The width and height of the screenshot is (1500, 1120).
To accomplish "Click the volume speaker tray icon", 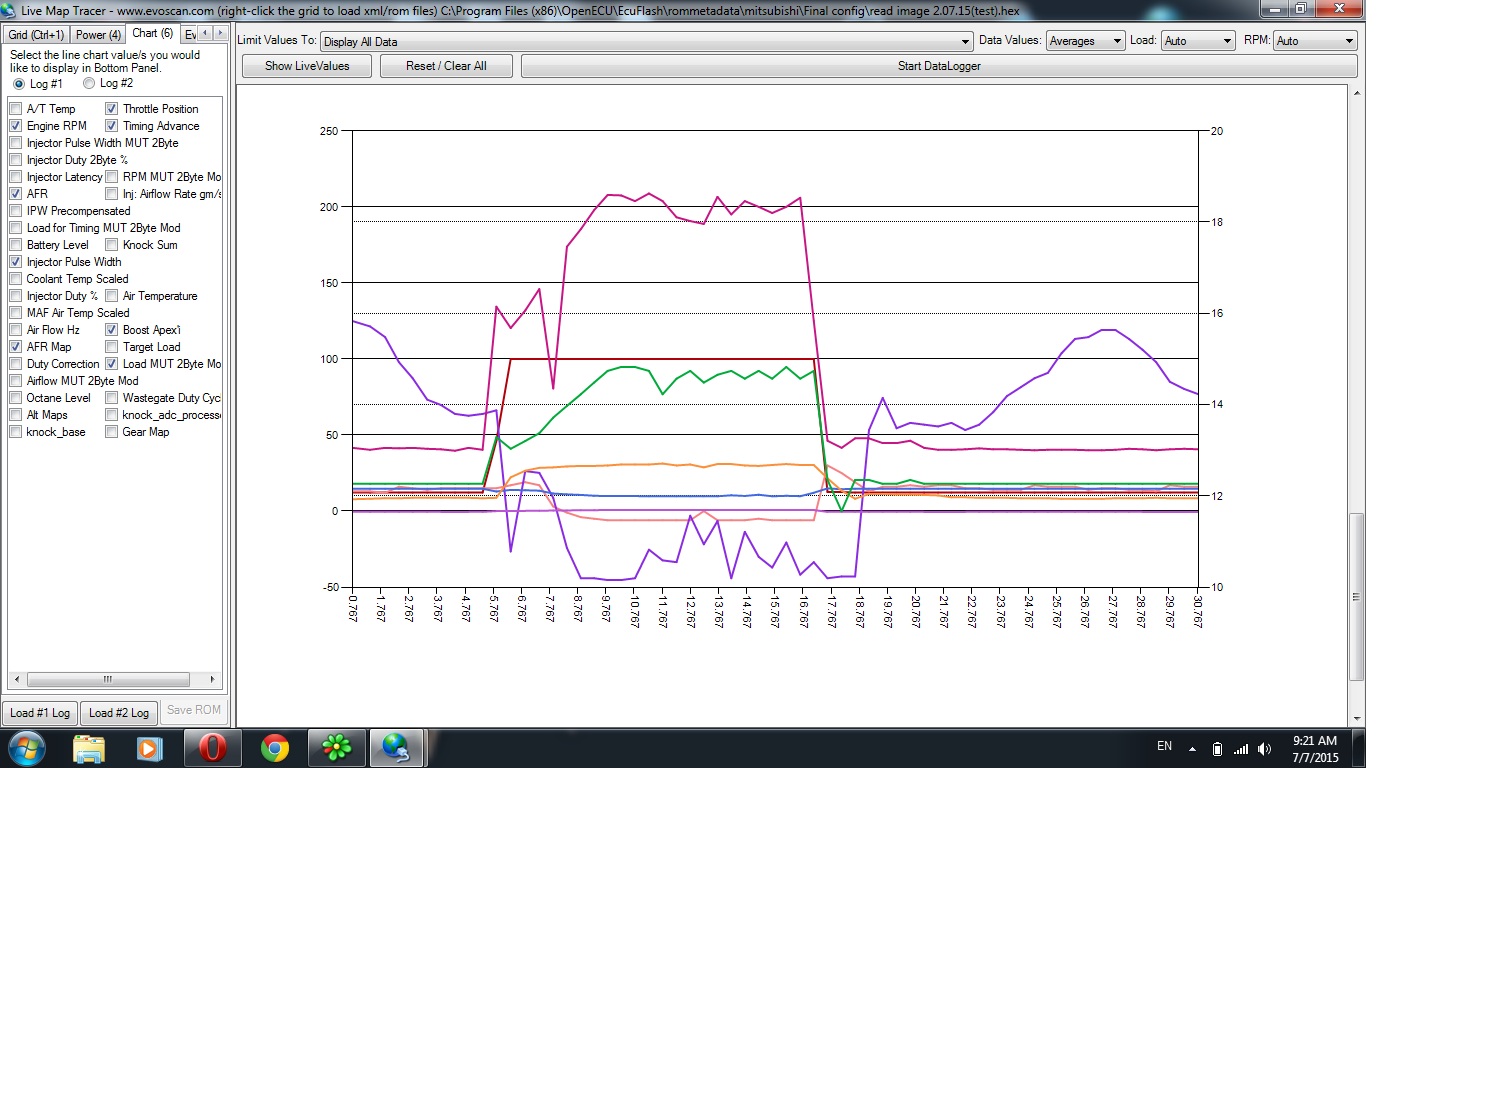I will click(1264, 749).
